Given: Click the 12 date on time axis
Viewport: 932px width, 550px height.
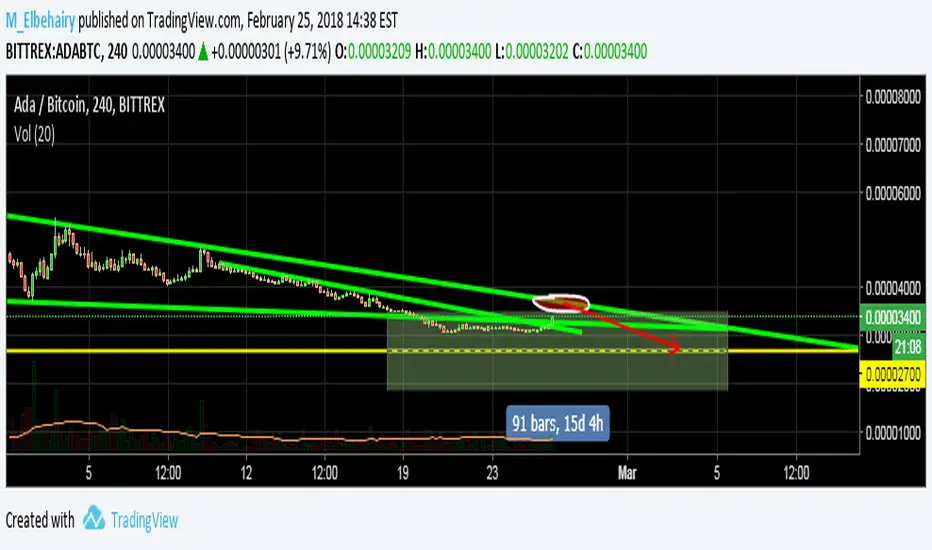Looking at the screenshot, I should [x=246, y=473].
